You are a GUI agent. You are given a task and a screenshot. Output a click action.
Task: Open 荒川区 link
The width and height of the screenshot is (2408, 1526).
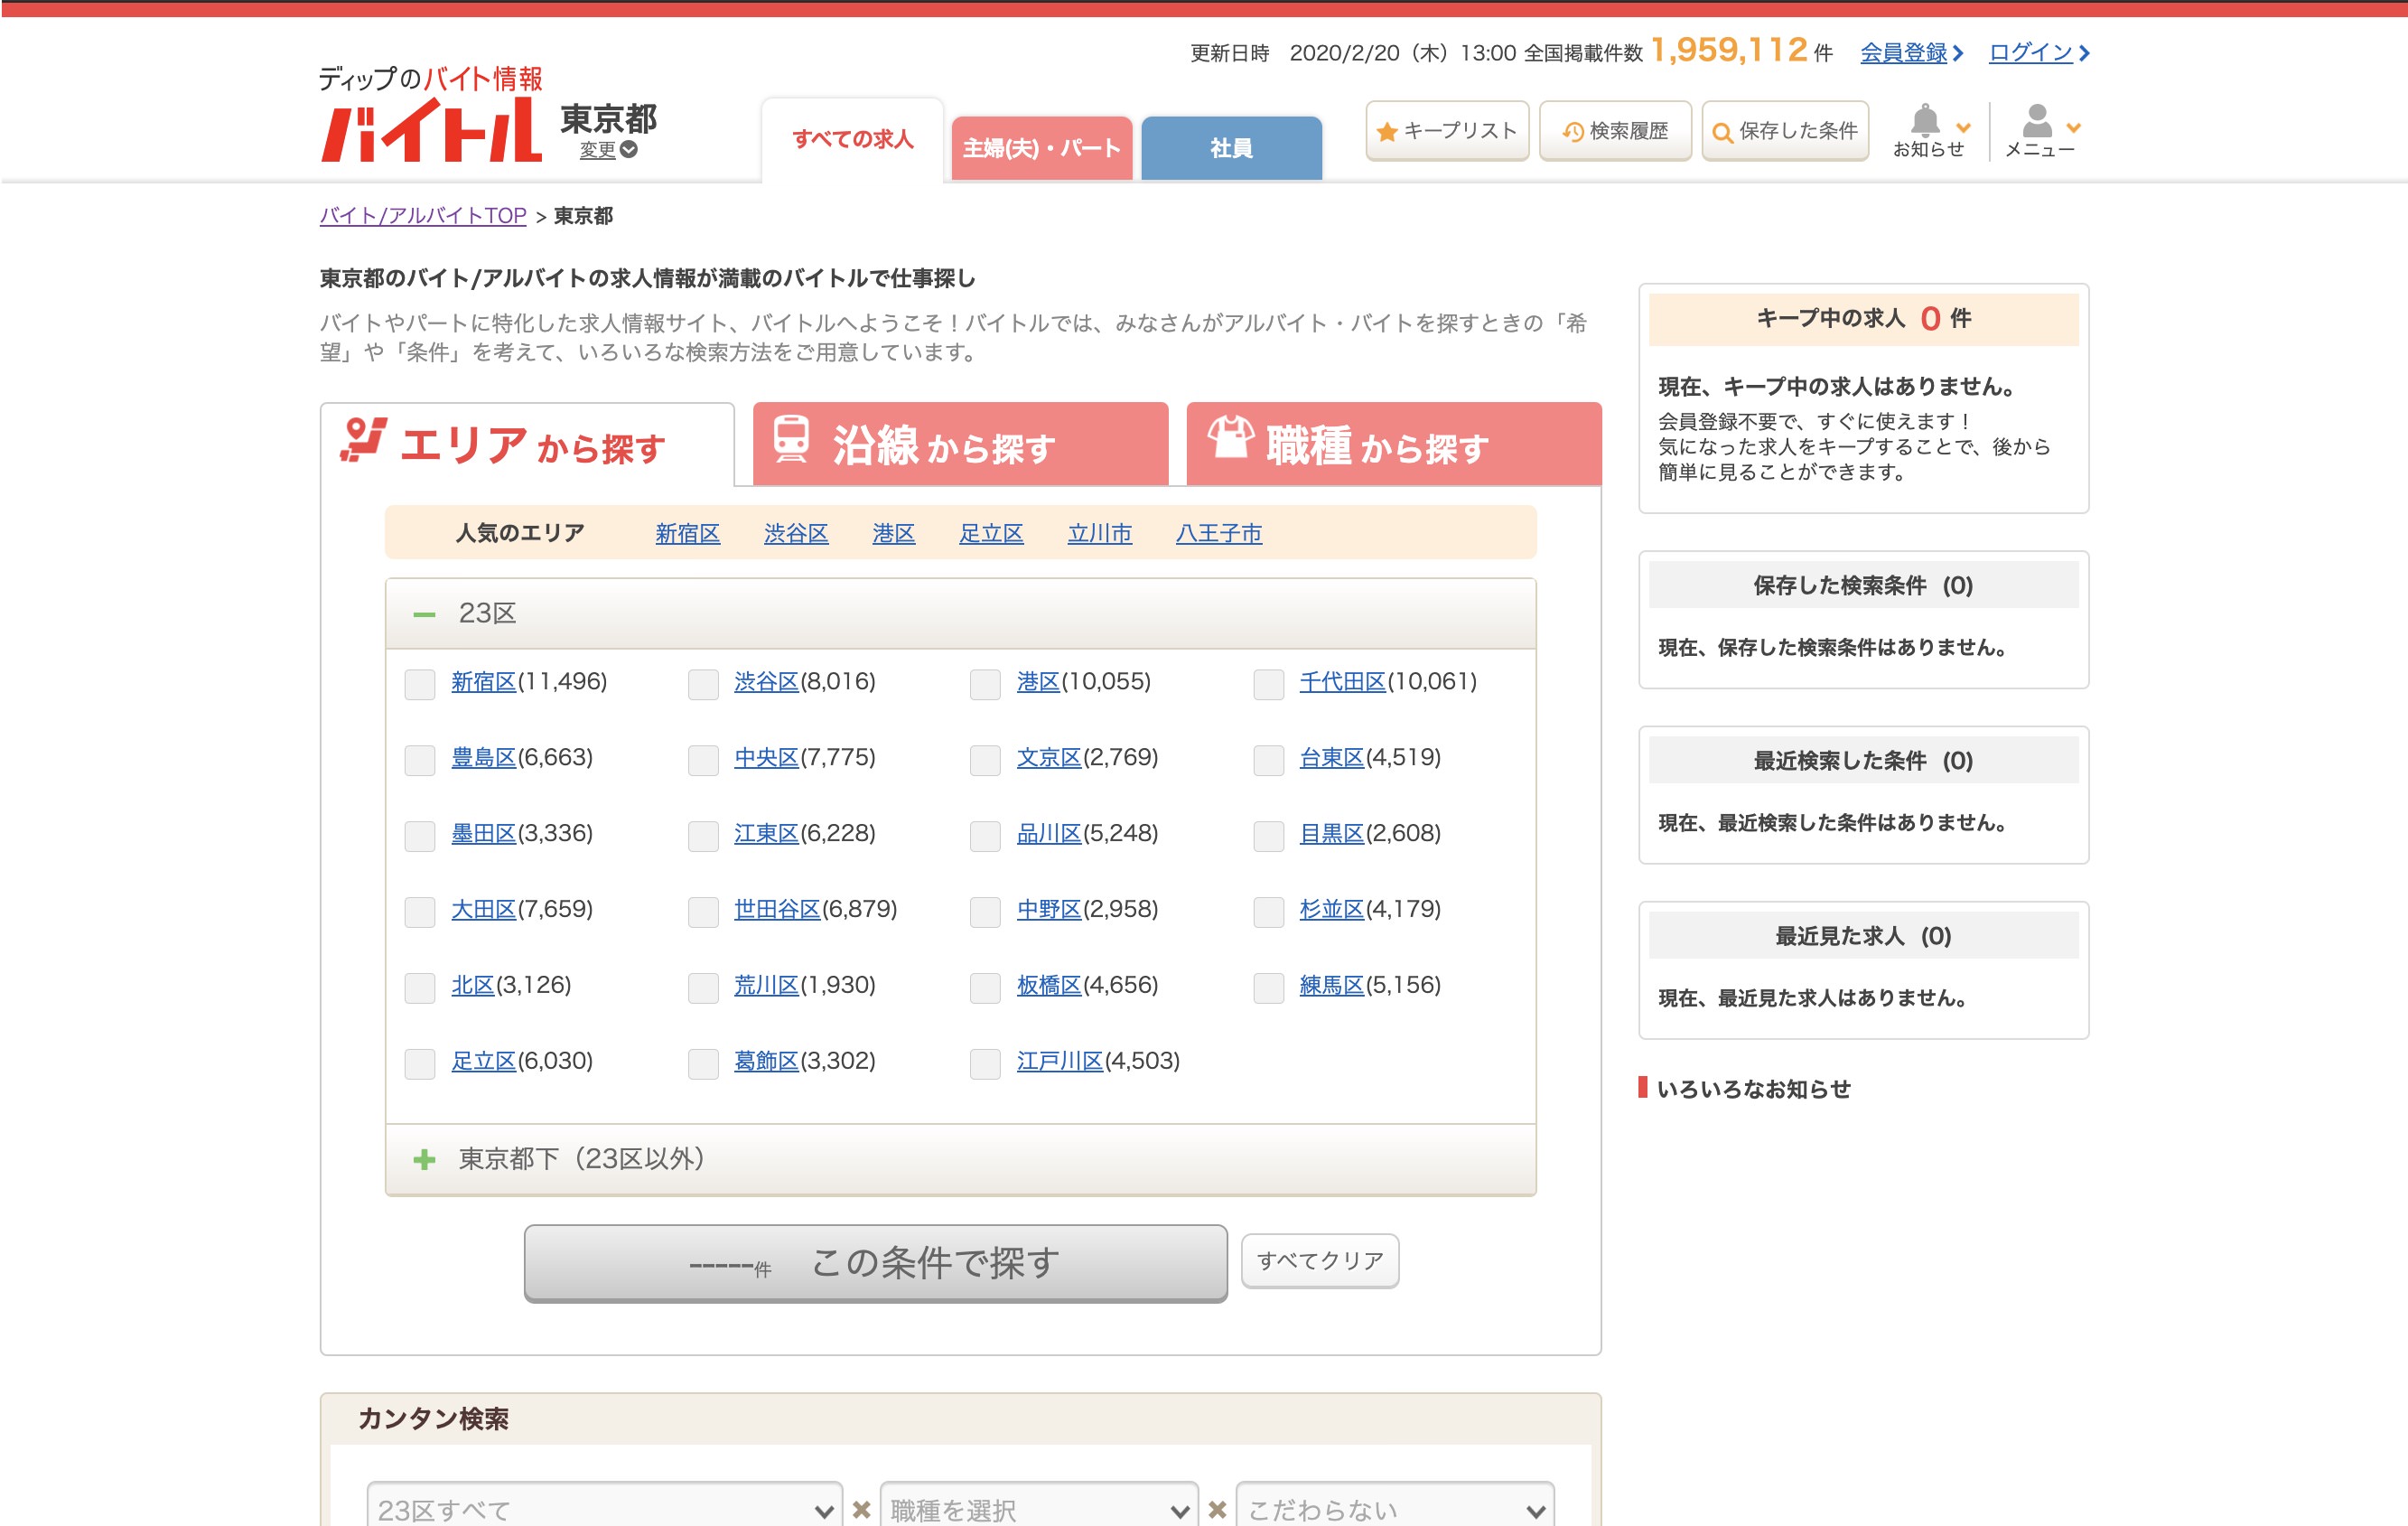tap(766, 986)
